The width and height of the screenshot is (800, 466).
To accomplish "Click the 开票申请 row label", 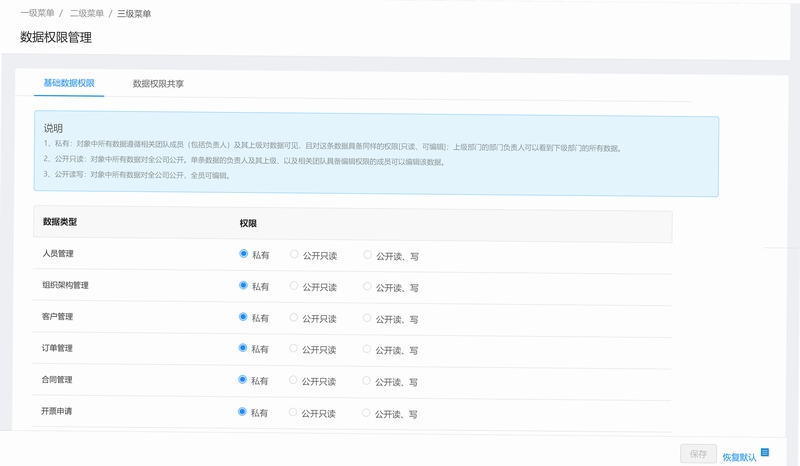I will click(57, 411).
